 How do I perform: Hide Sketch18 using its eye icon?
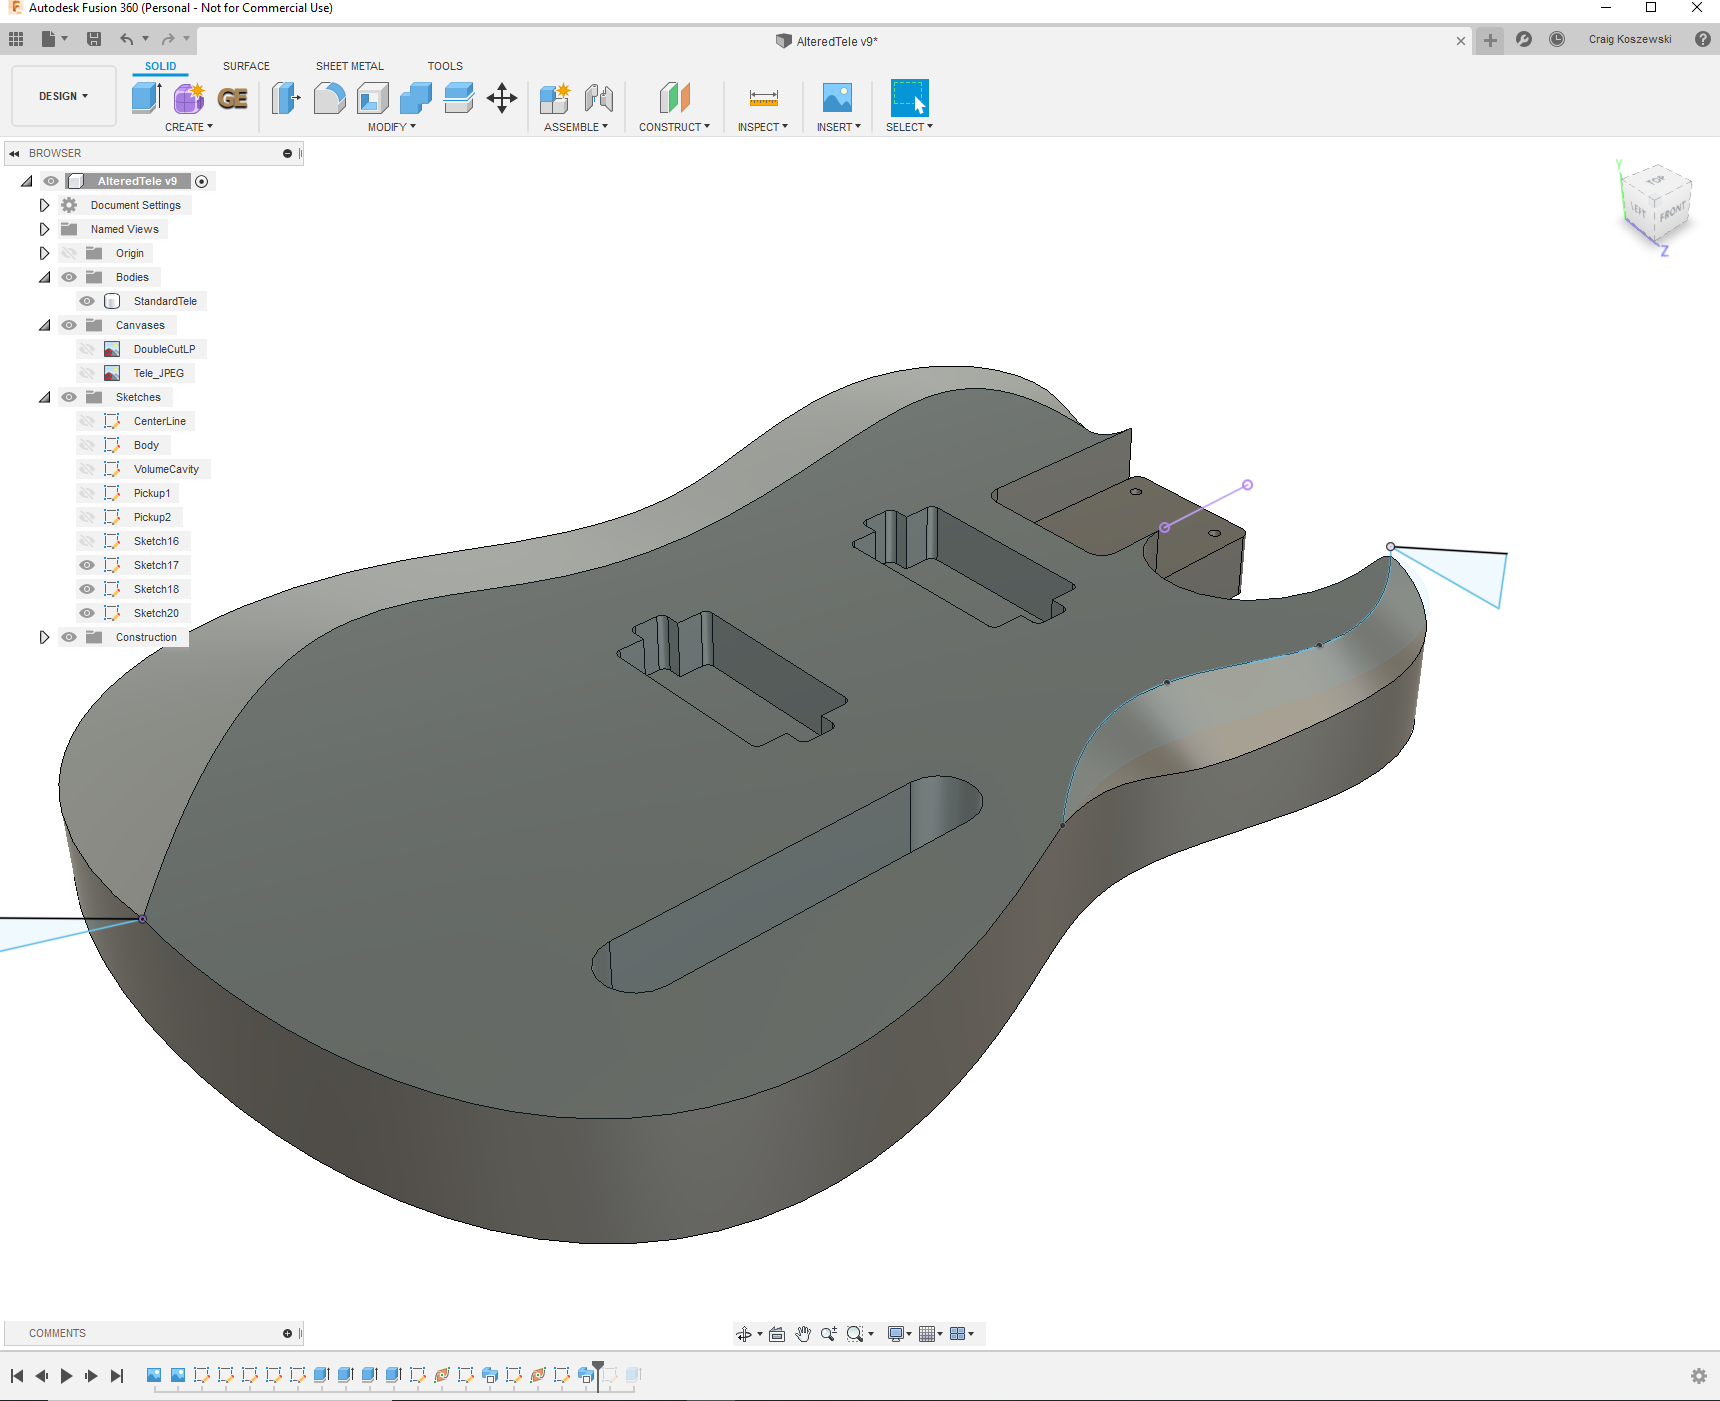point(87,589)
